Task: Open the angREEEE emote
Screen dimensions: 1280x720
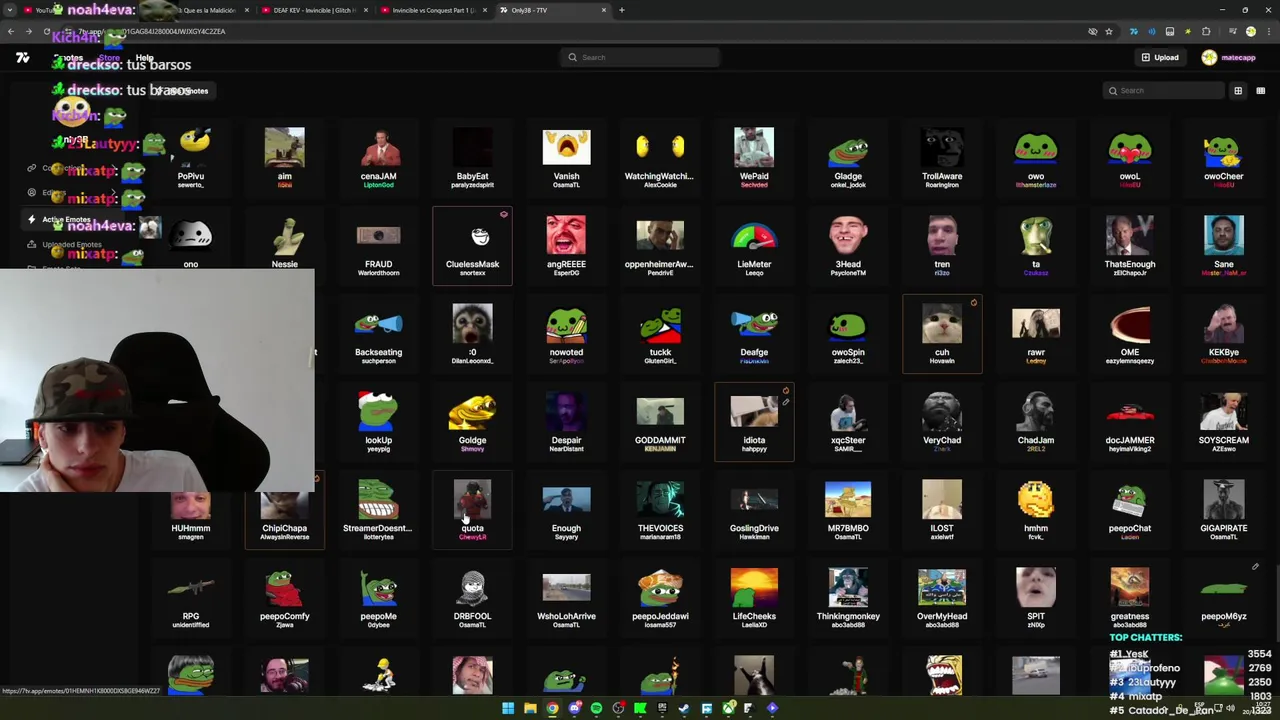Action: (x=566, y=246)
